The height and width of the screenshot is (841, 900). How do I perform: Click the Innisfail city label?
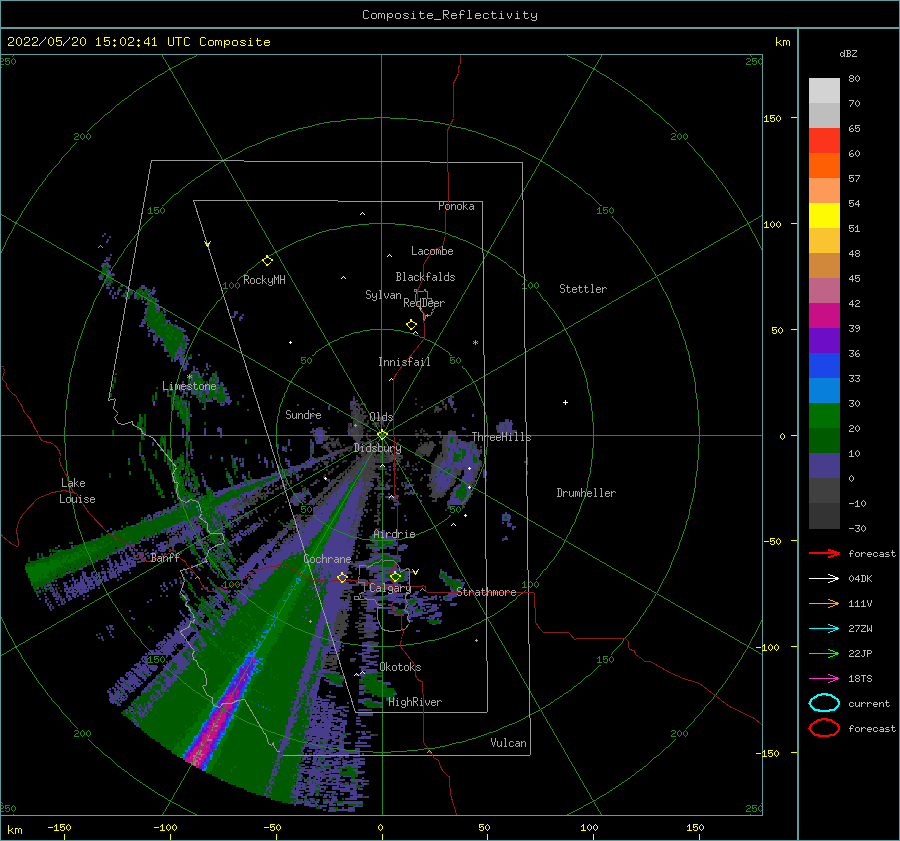pos(404,362)
